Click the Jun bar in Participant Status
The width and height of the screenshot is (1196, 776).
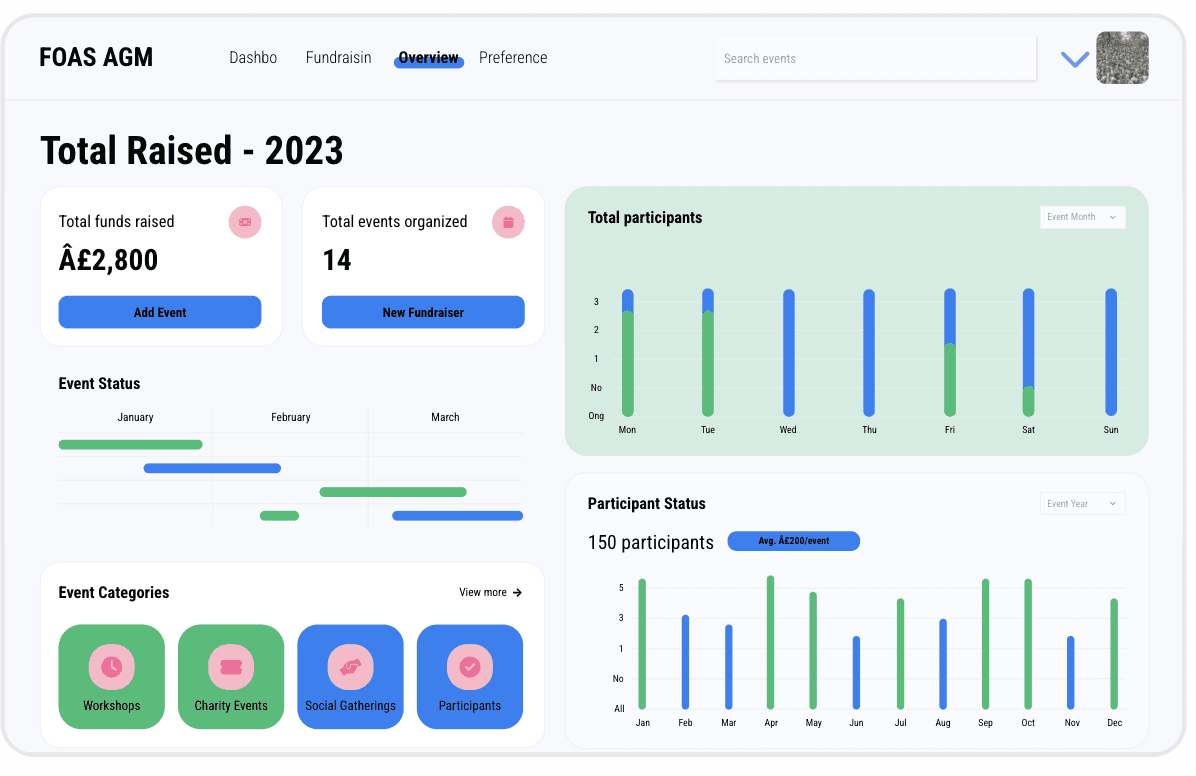coord(857,673)
